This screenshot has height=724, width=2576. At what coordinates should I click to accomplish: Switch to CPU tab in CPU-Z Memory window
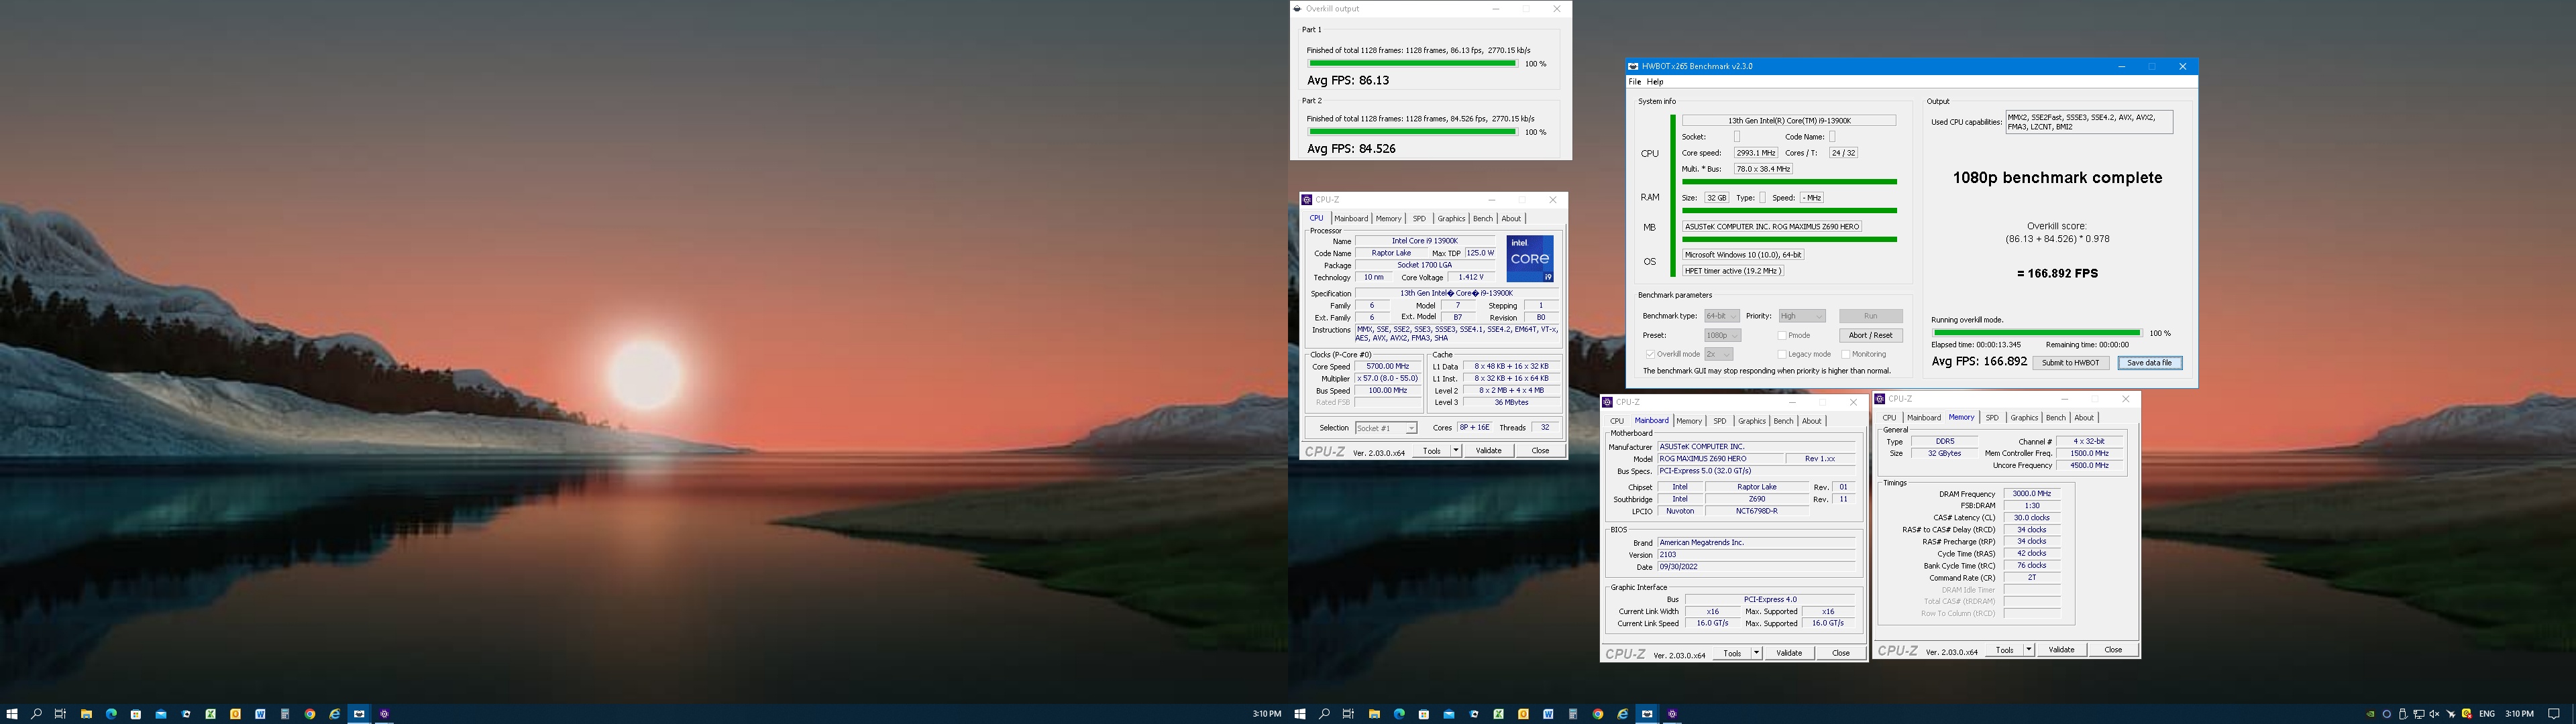[x=1889, y=418]
